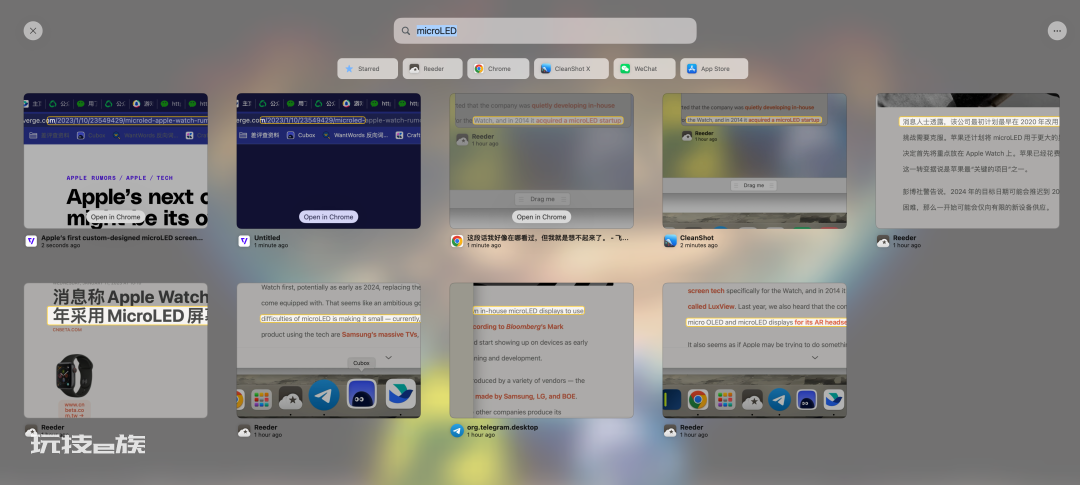
Task: Click the 2 seconds ago timestamp
Action: (x=61, y=245)
